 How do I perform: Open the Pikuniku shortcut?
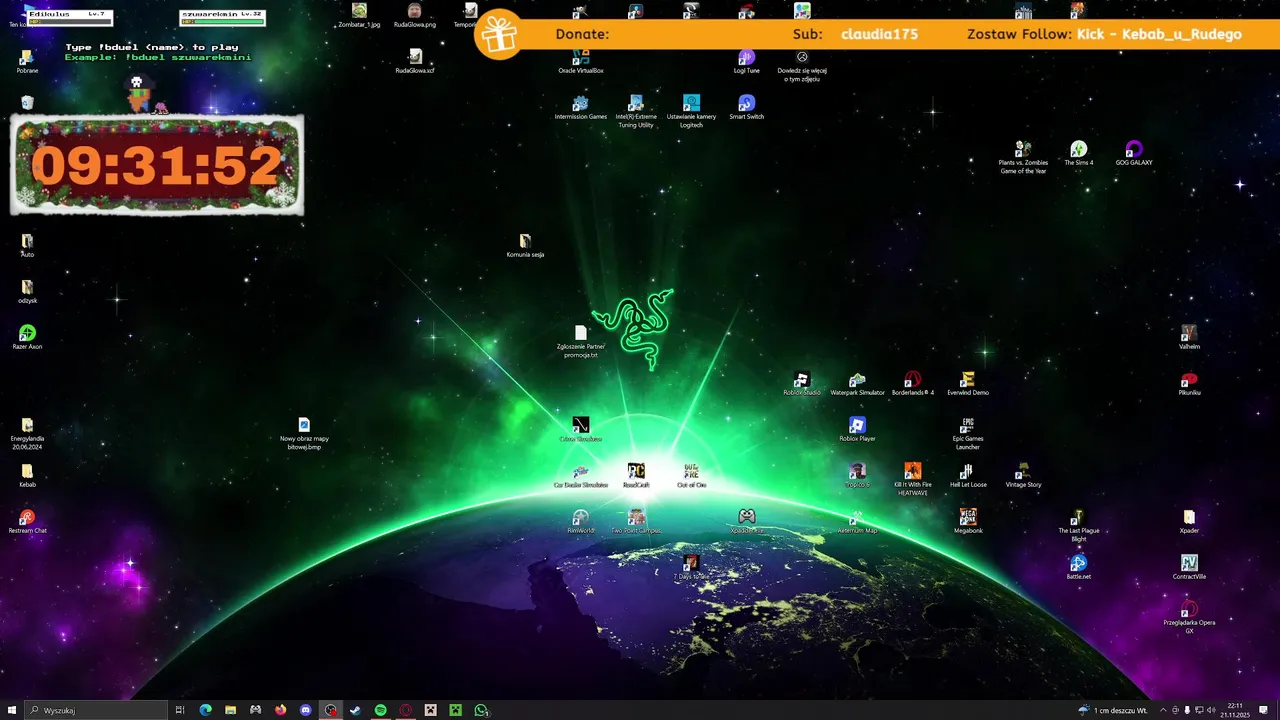1189,383
